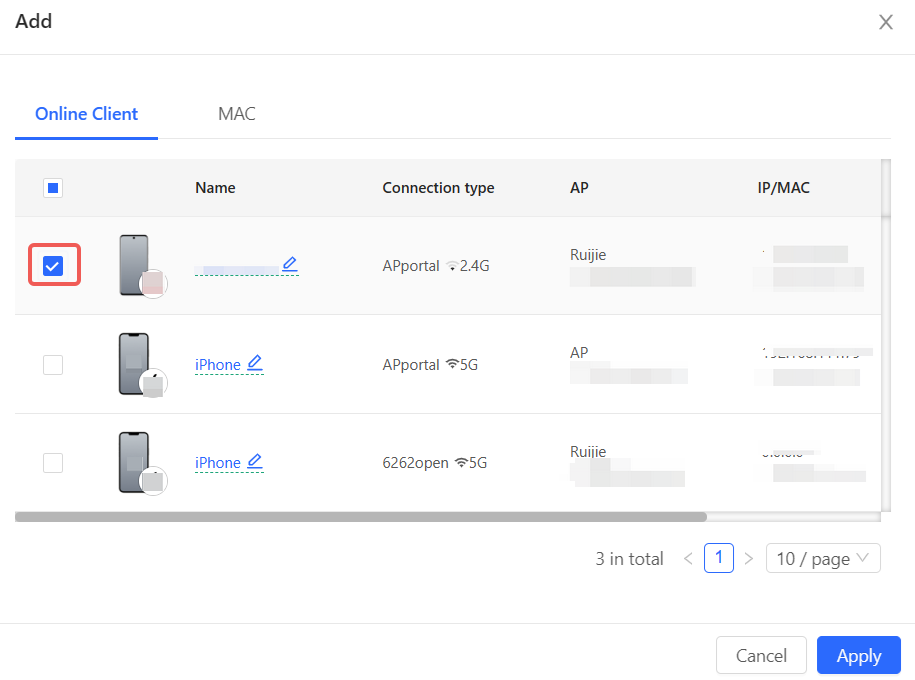915x680 pixels.
Task: Toggle the select-all checkbox in the table header
Action: tap(53, 188)
